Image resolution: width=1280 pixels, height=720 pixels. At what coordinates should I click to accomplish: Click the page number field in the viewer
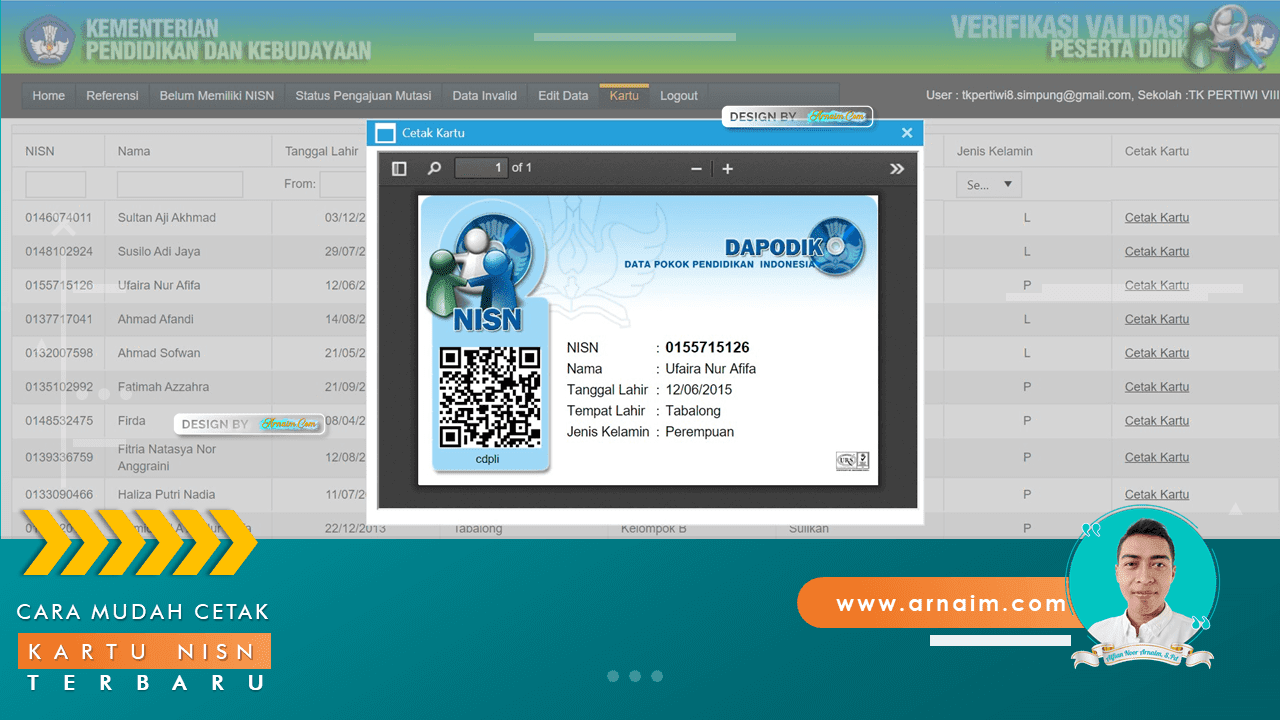tap(481, 168)
